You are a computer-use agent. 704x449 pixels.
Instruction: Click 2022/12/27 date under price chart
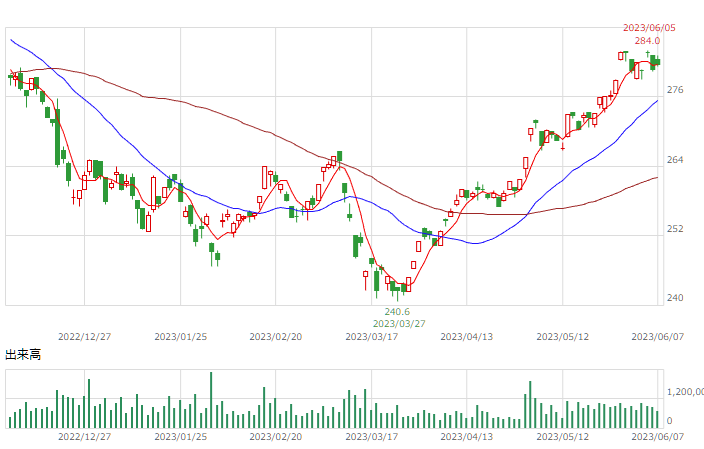coord(84,337)
